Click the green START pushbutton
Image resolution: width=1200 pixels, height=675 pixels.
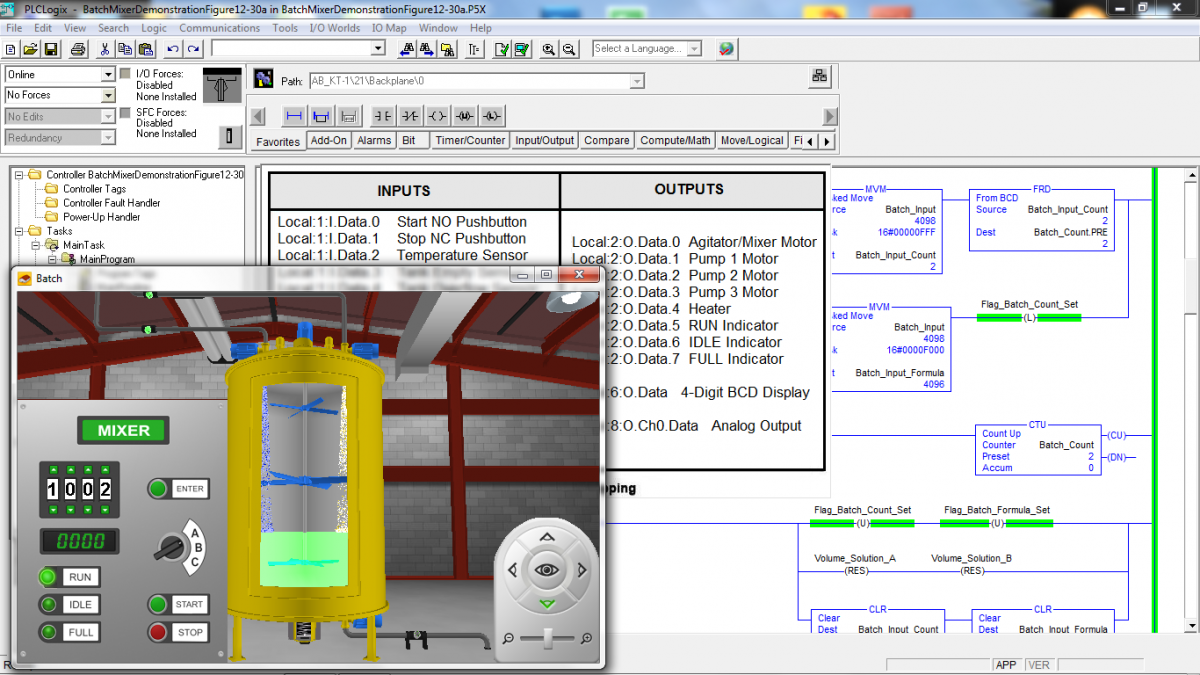pos(158,604)
